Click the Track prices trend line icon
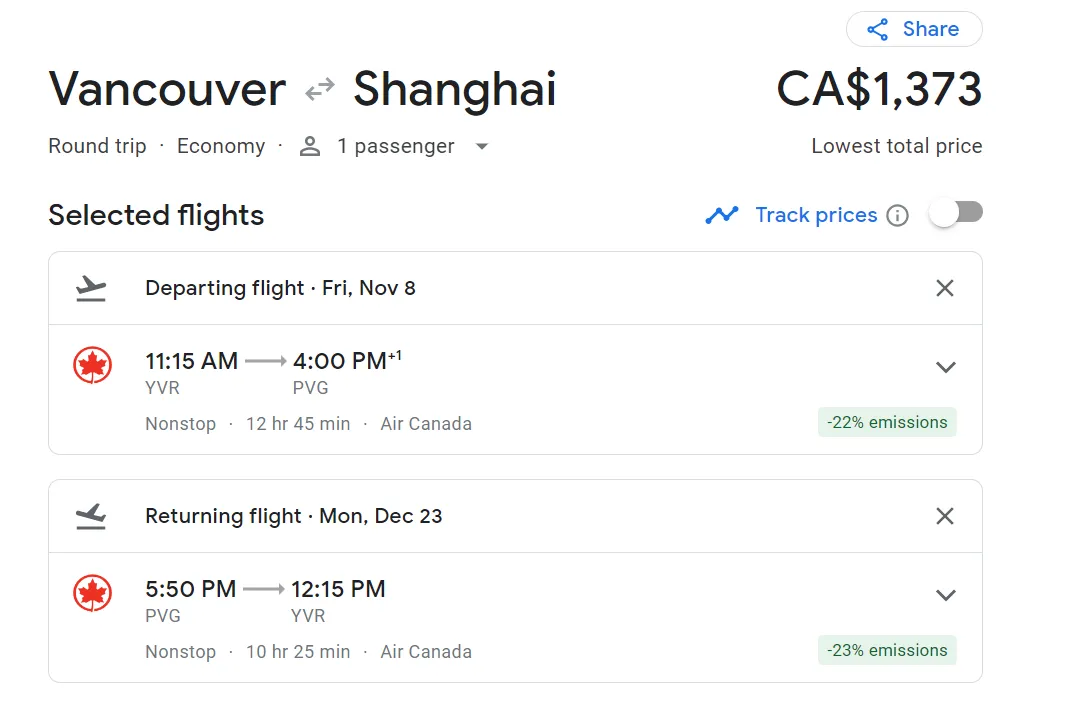Image resolution: width=1077 pixels, height=706 pixels. click(722, 215)
